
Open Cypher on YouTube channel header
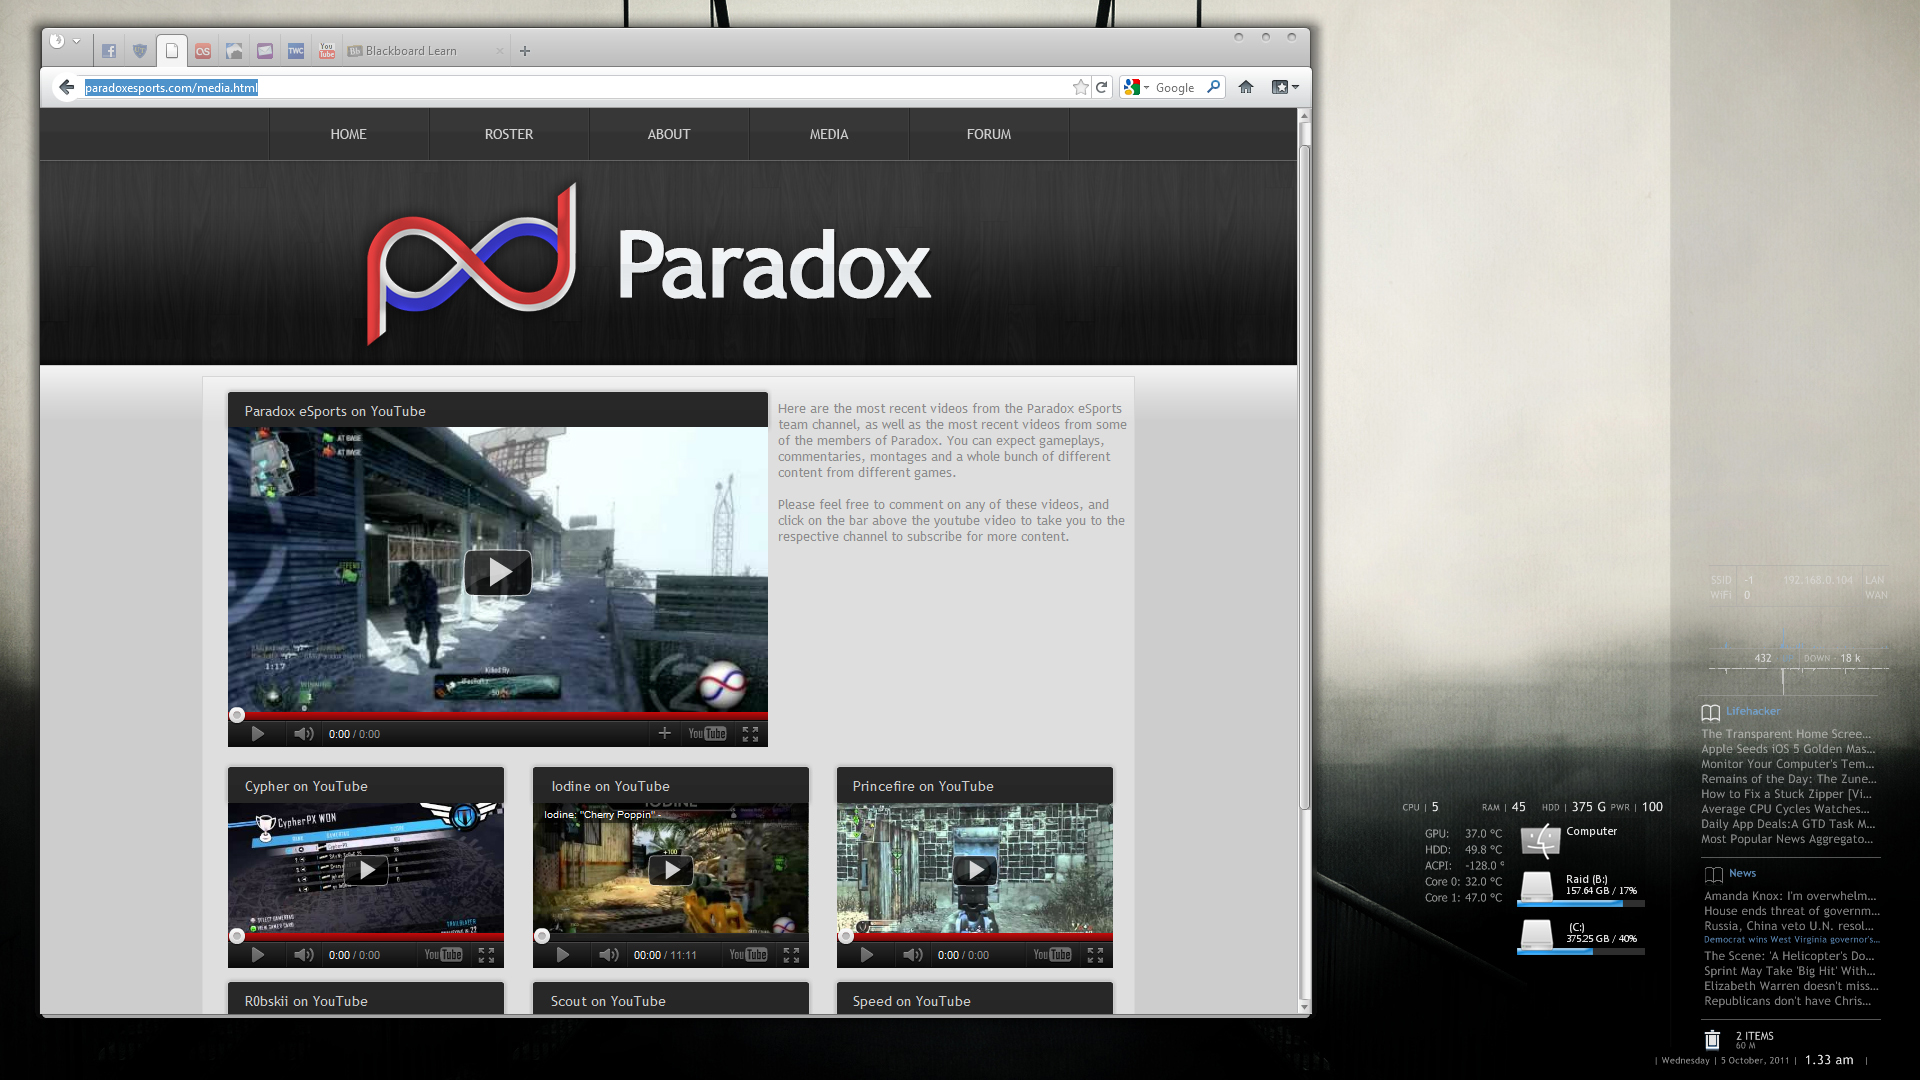click(366, 786)
